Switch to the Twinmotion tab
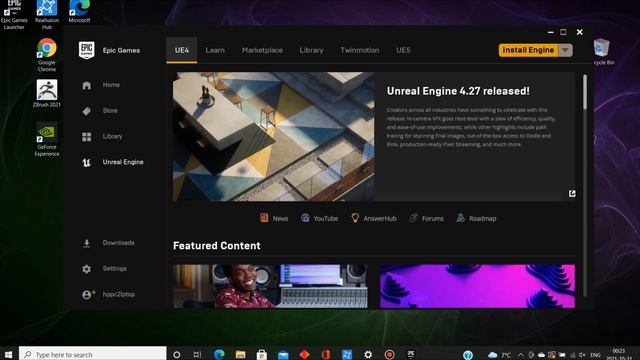The image size is (640, 360). pyautogui.click(x=360, y=50)
